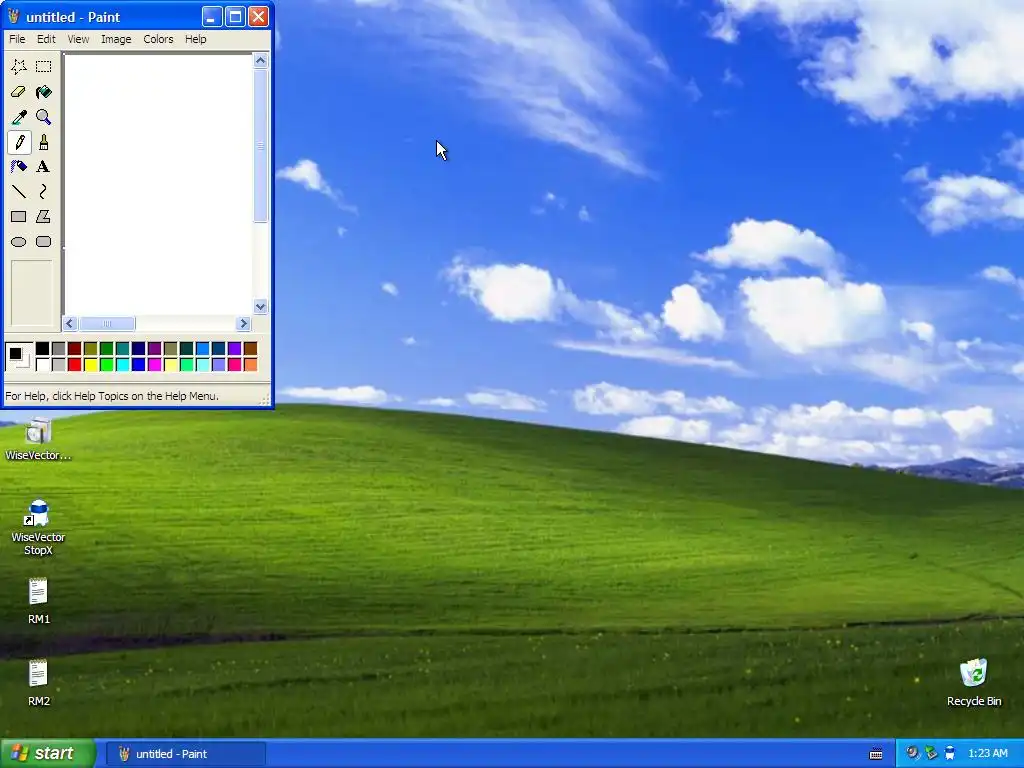
Task: Activate the Fill With Color bucket
Action: [x=44, y=92]
